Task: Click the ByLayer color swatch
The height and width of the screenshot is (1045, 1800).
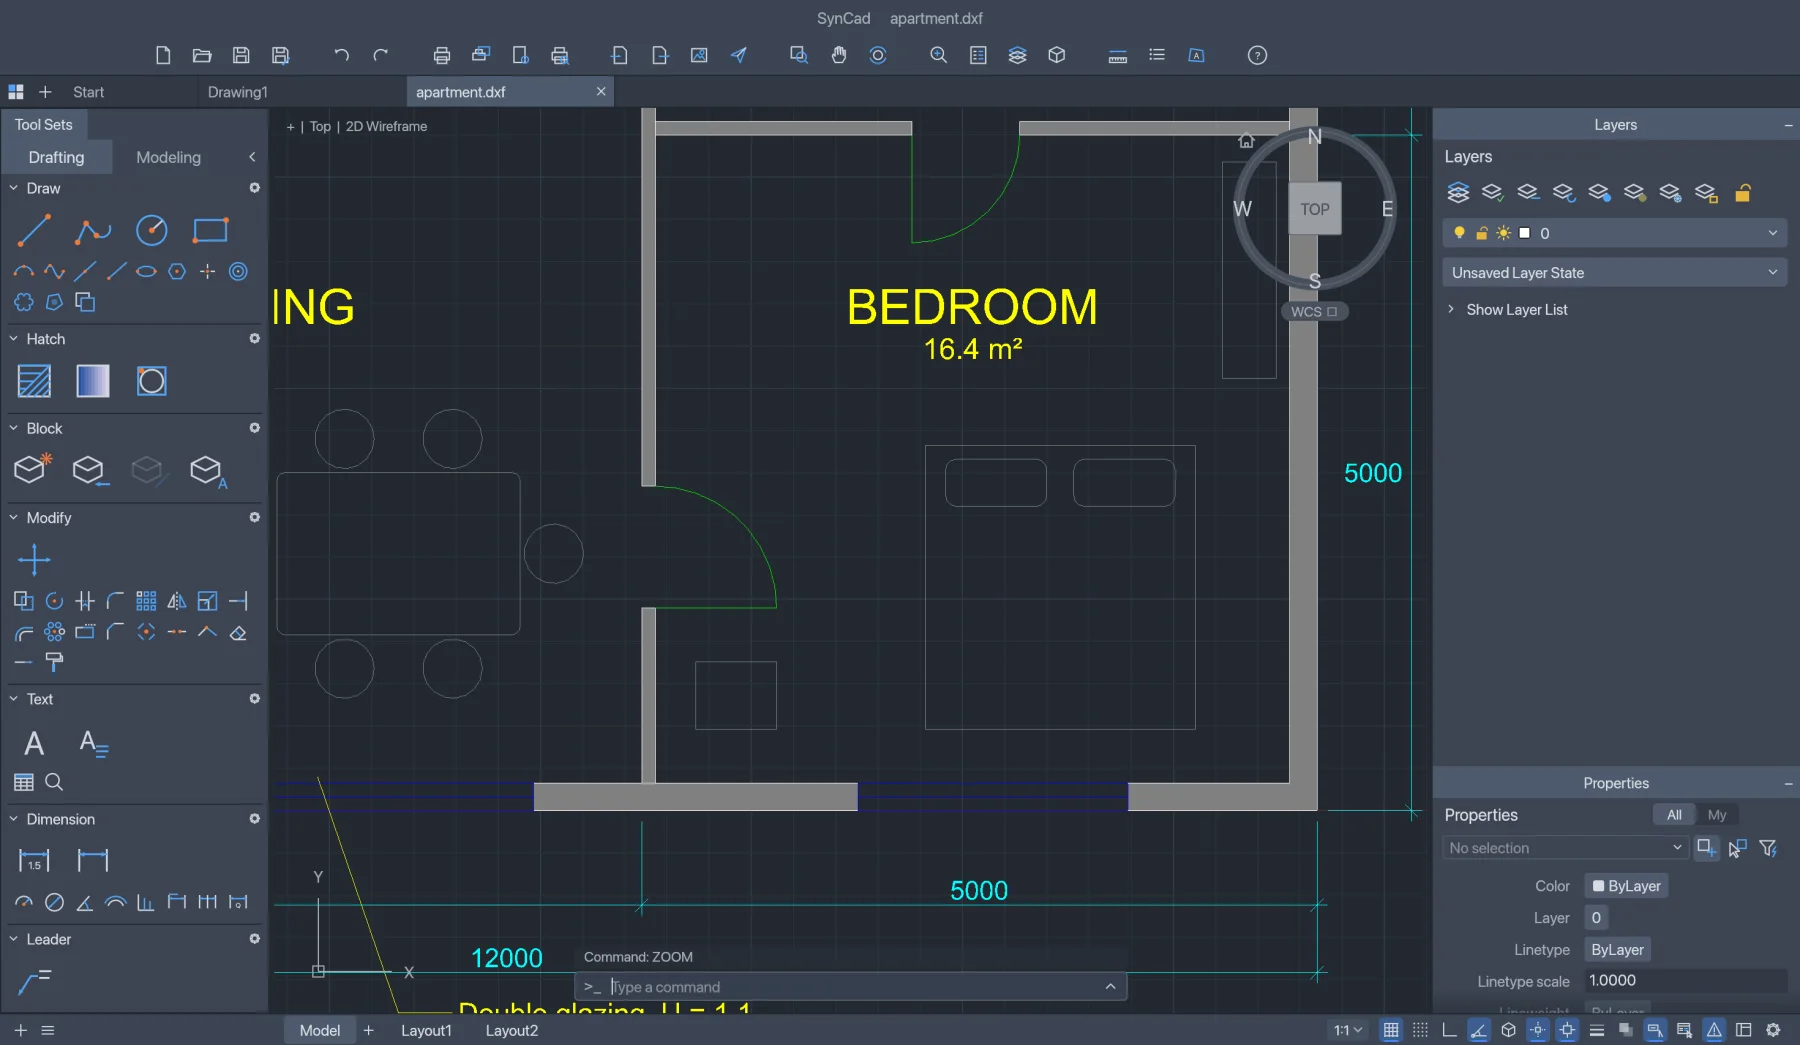Action: click(1627, 886)
